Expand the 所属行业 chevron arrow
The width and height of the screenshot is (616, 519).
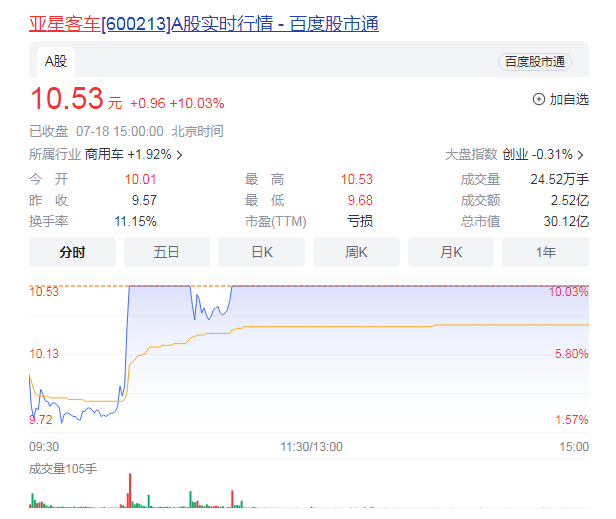pyautogui.click(x=179, y=155)
